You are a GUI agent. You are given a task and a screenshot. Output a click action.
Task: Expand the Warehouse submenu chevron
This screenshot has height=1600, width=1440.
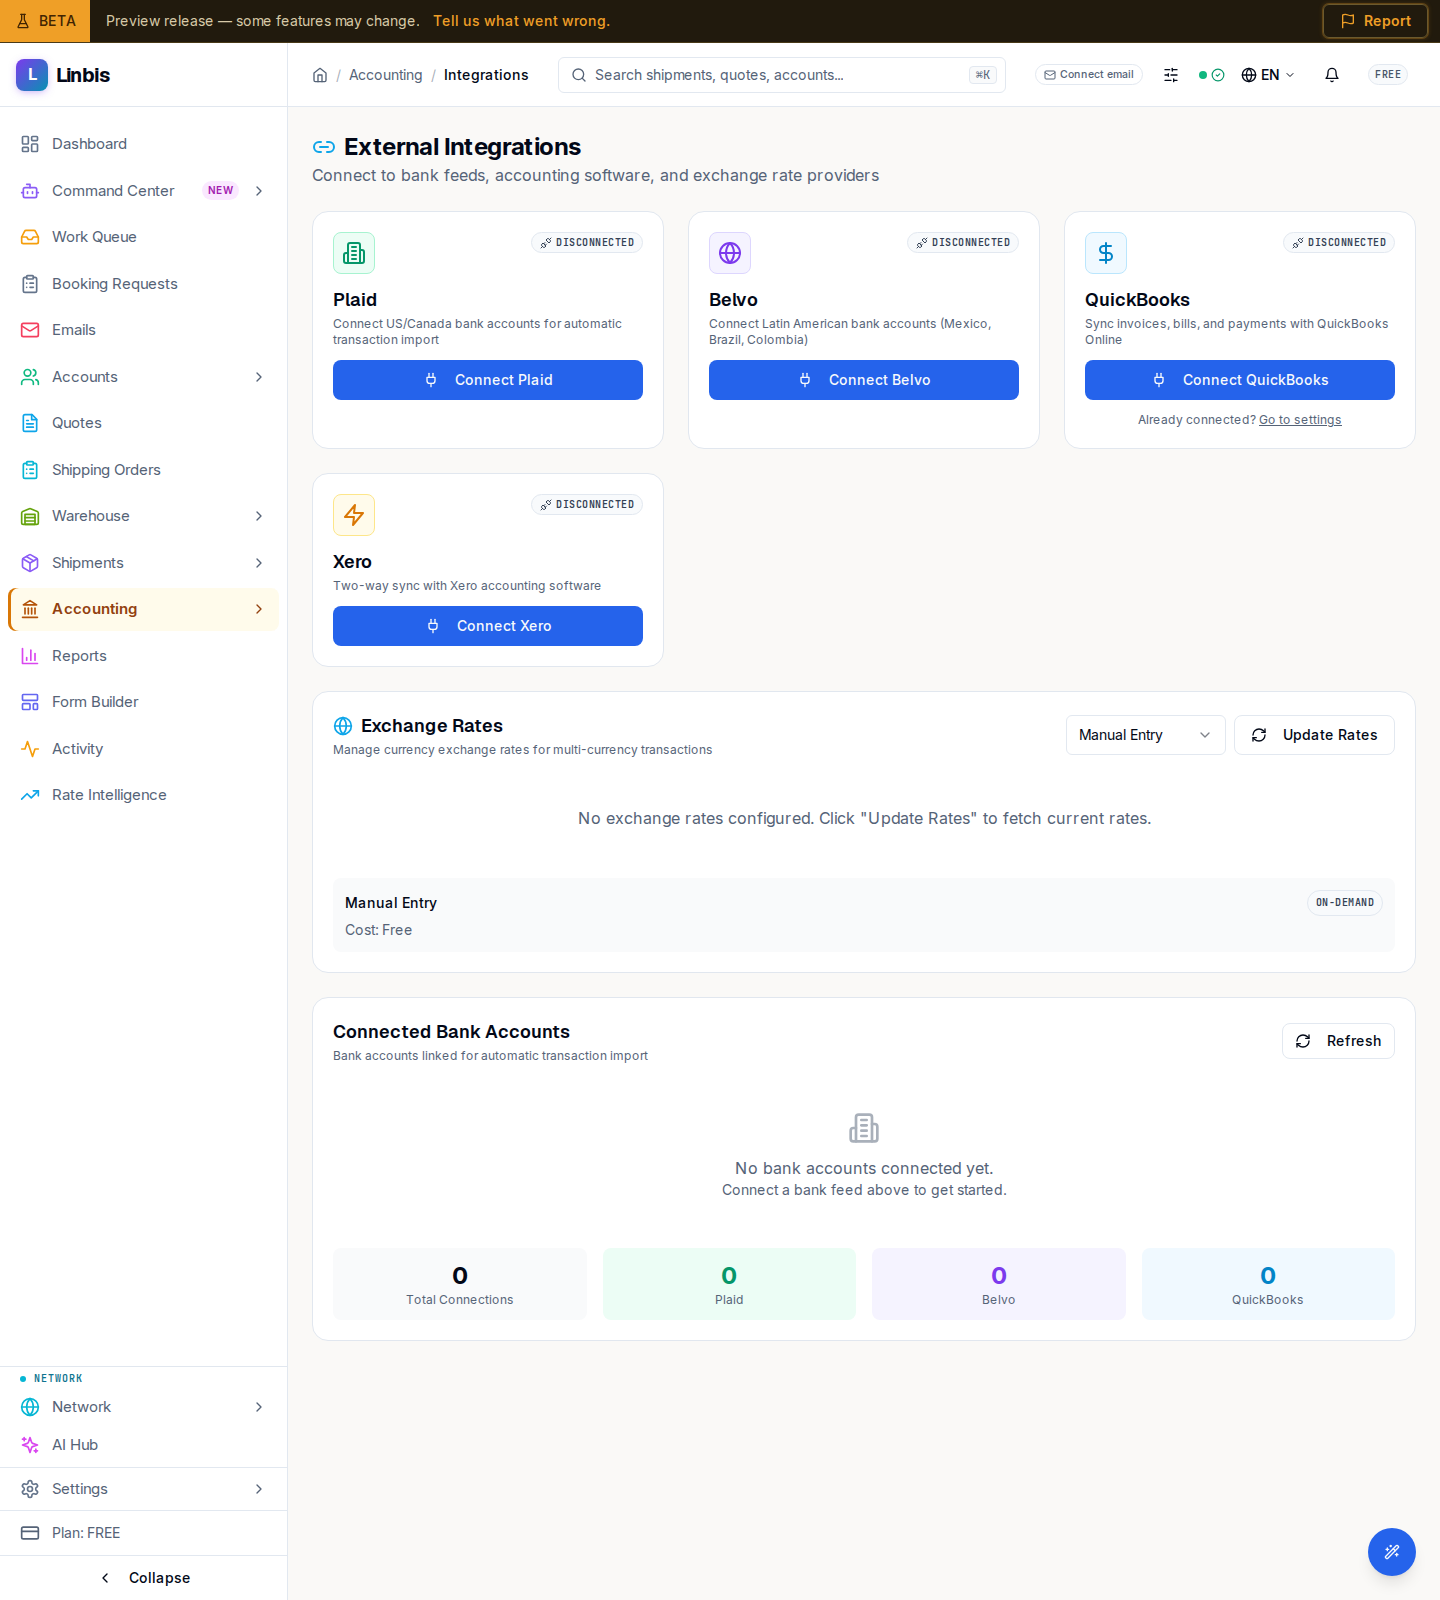(x=259, y=516)
